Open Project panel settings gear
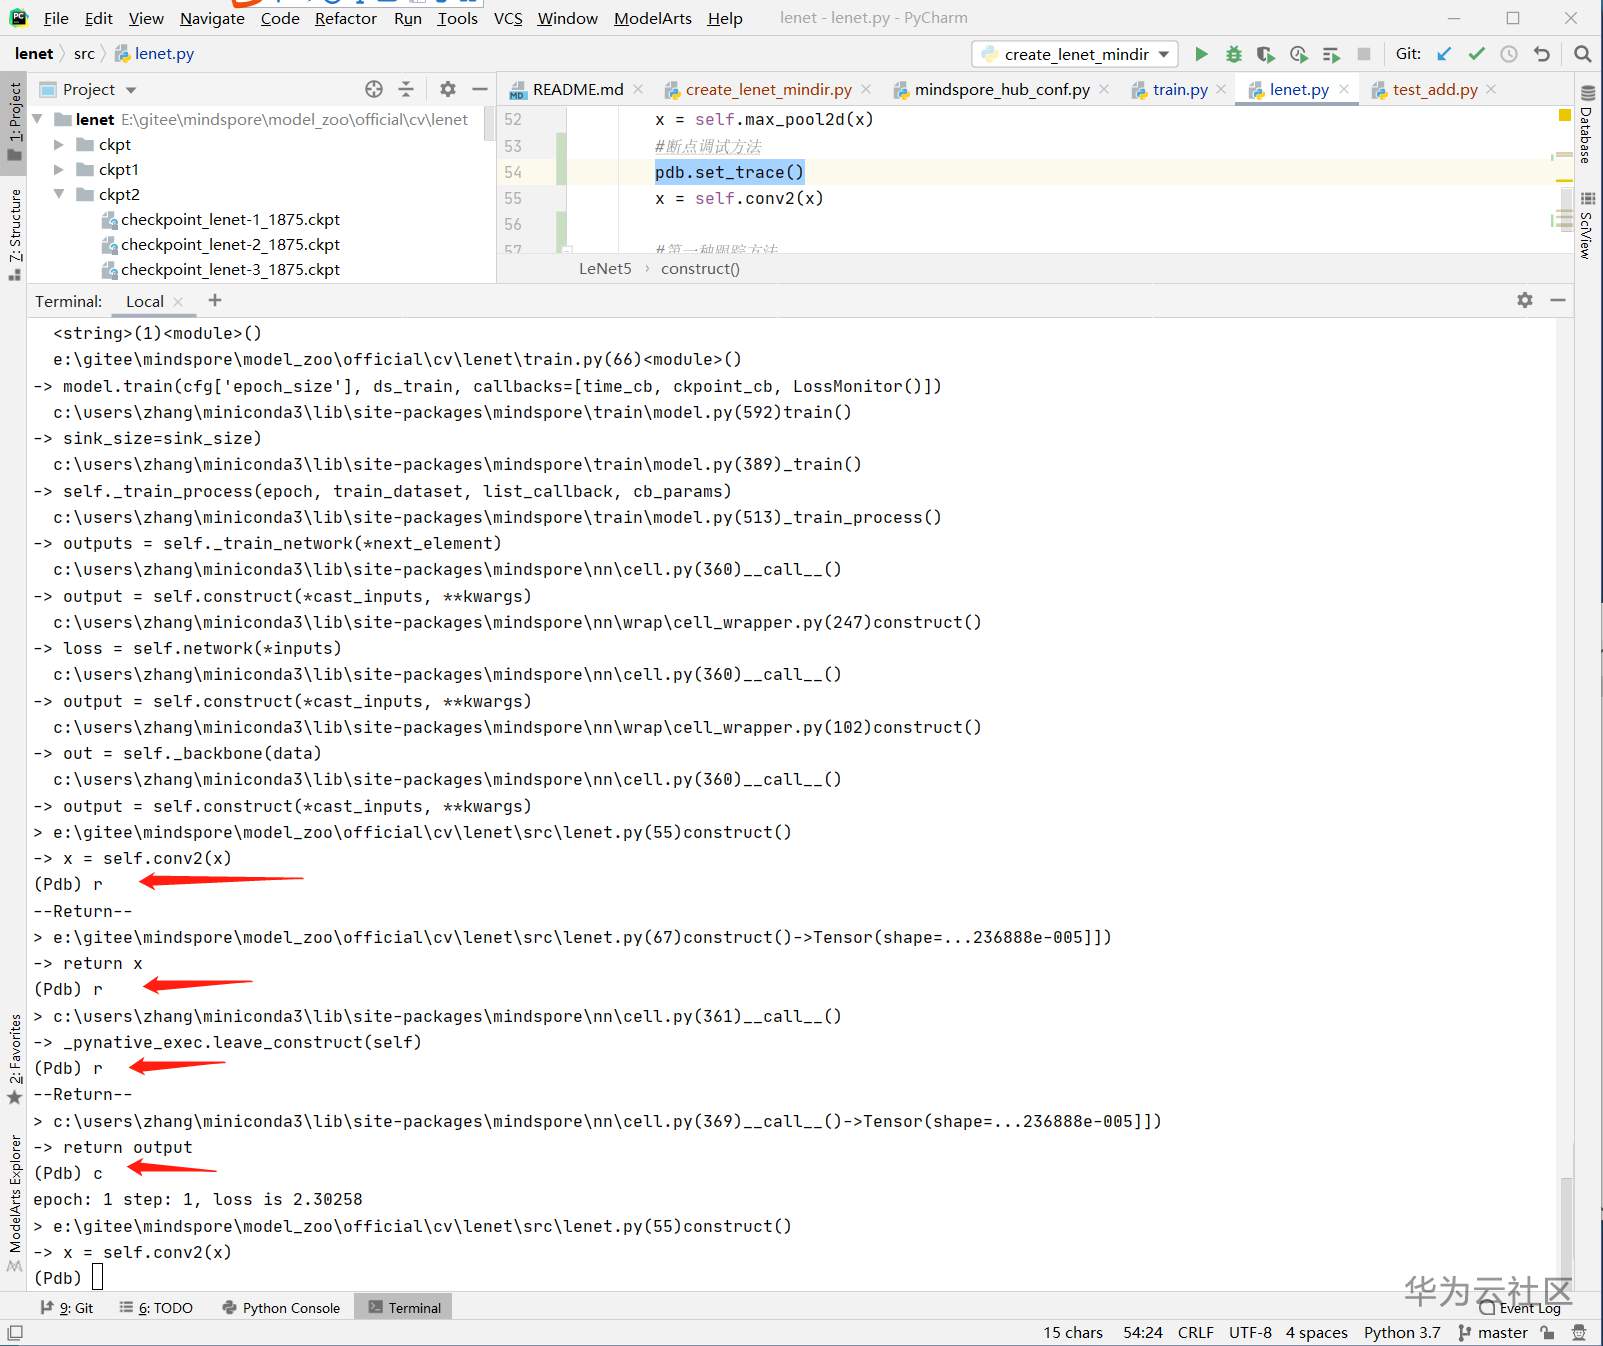This screenshot has width=1603, height=1346. [448, 89]
